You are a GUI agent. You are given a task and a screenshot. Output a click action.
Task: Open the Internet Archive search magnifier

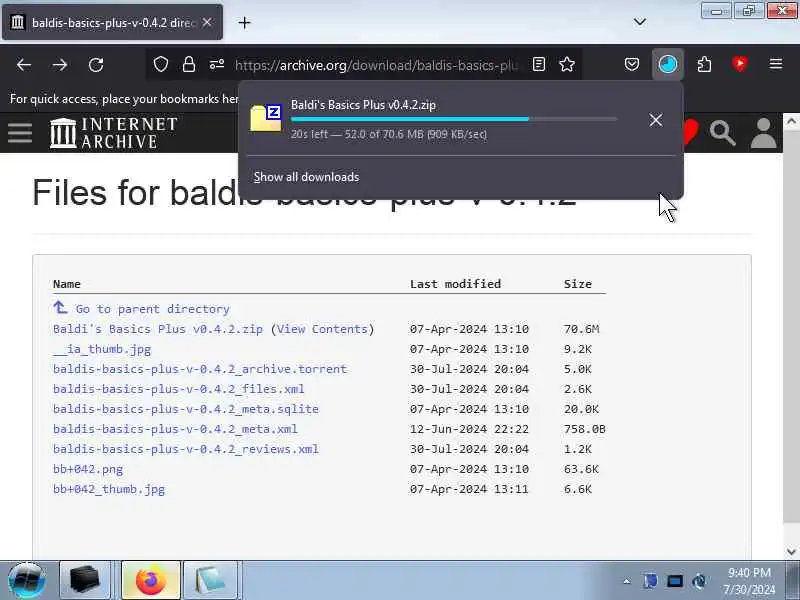pos(722,133)
